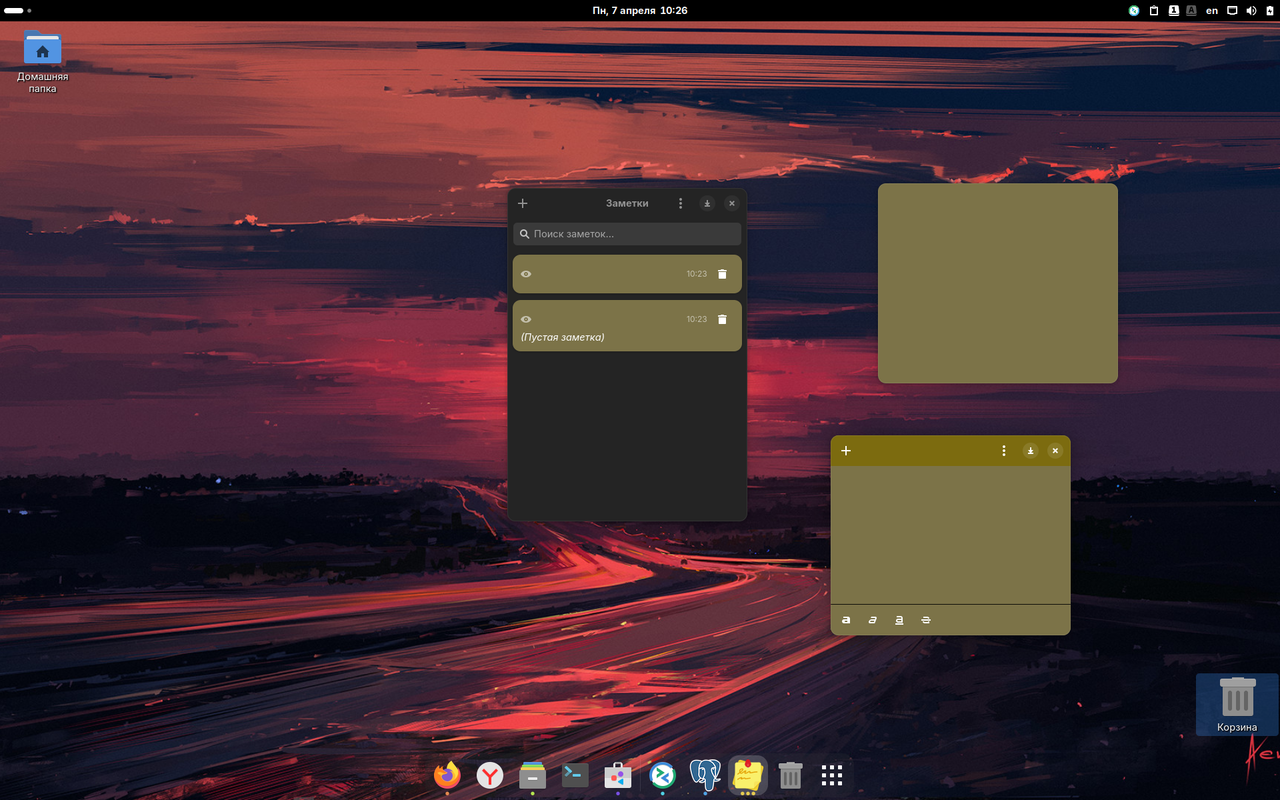The width and height of the screenshot is (1280, 800).
Task: Open the Activities pill in the top-left corner
Action: (18, 10)
